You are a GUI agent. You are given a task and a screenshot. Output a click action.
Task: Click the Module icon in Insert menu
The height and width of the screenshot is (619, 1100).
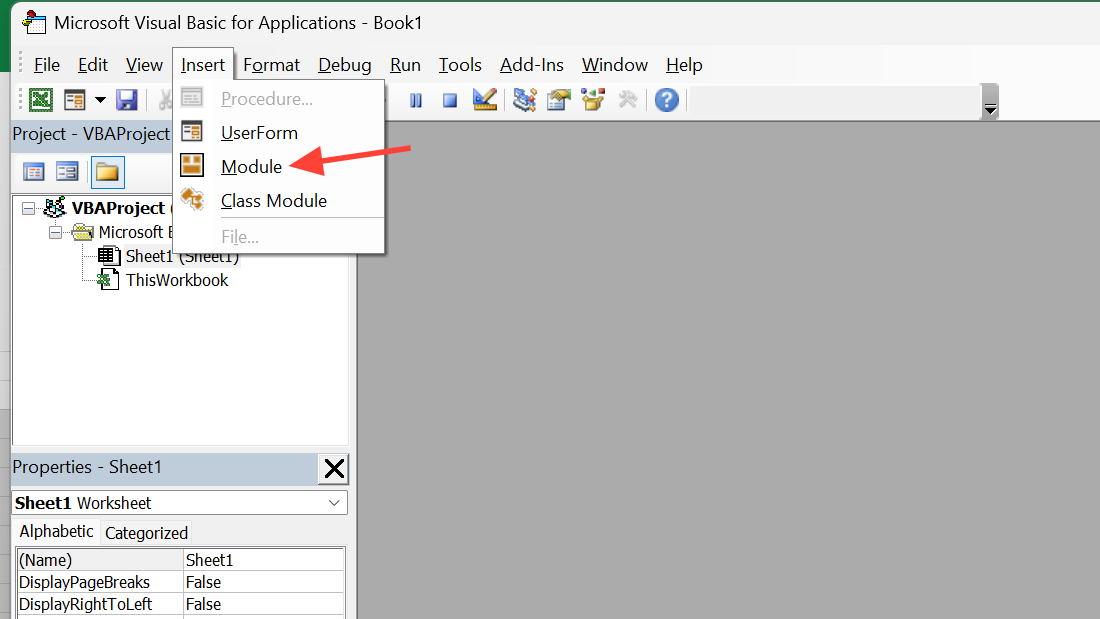click(x=192, y=166)
